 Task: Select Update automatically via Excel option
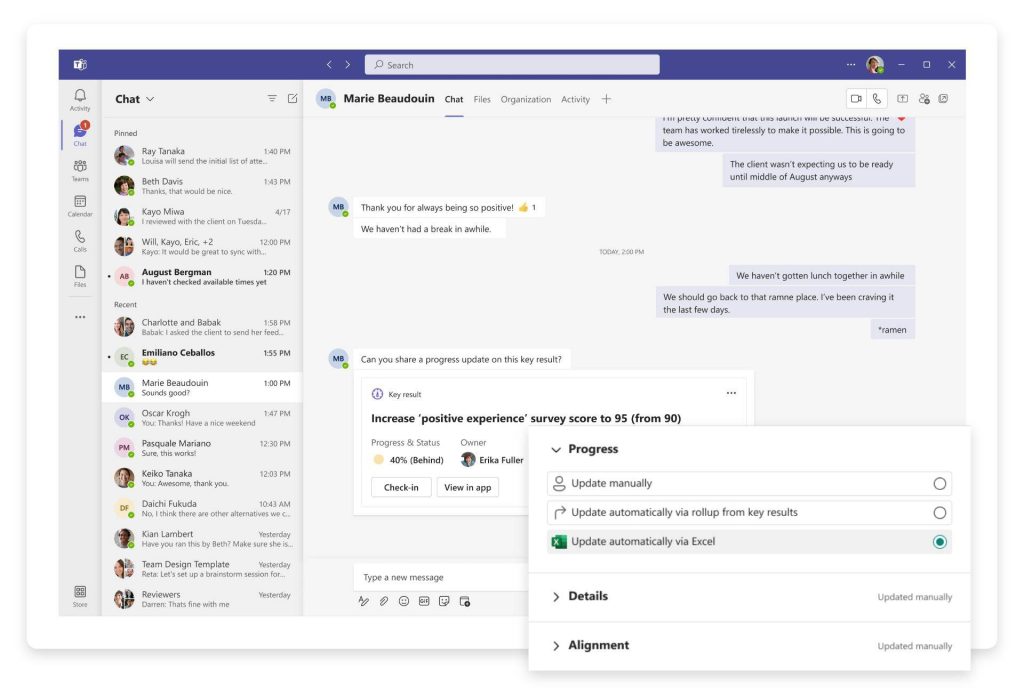pyautogui.click(x=749, y=541)
